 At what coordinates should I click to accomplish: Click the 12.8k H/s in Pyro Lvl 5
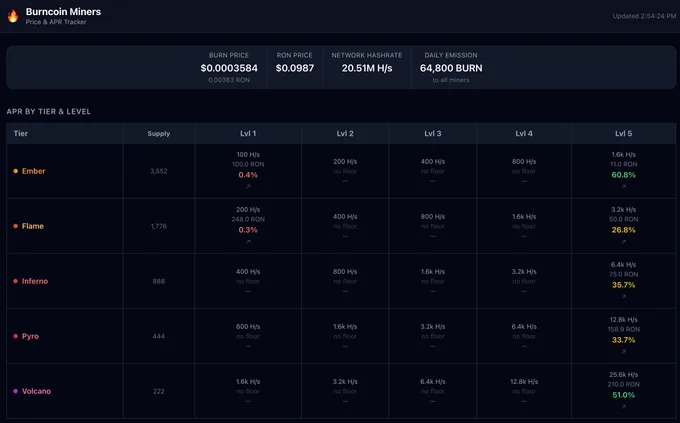(624, 320)
